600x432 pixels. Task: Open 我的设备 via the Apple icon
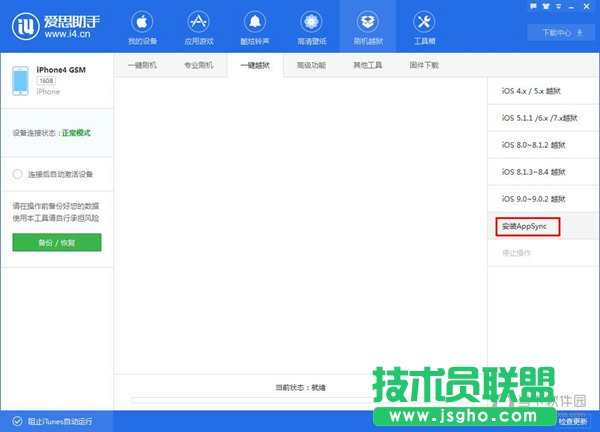tap(142, 22)
